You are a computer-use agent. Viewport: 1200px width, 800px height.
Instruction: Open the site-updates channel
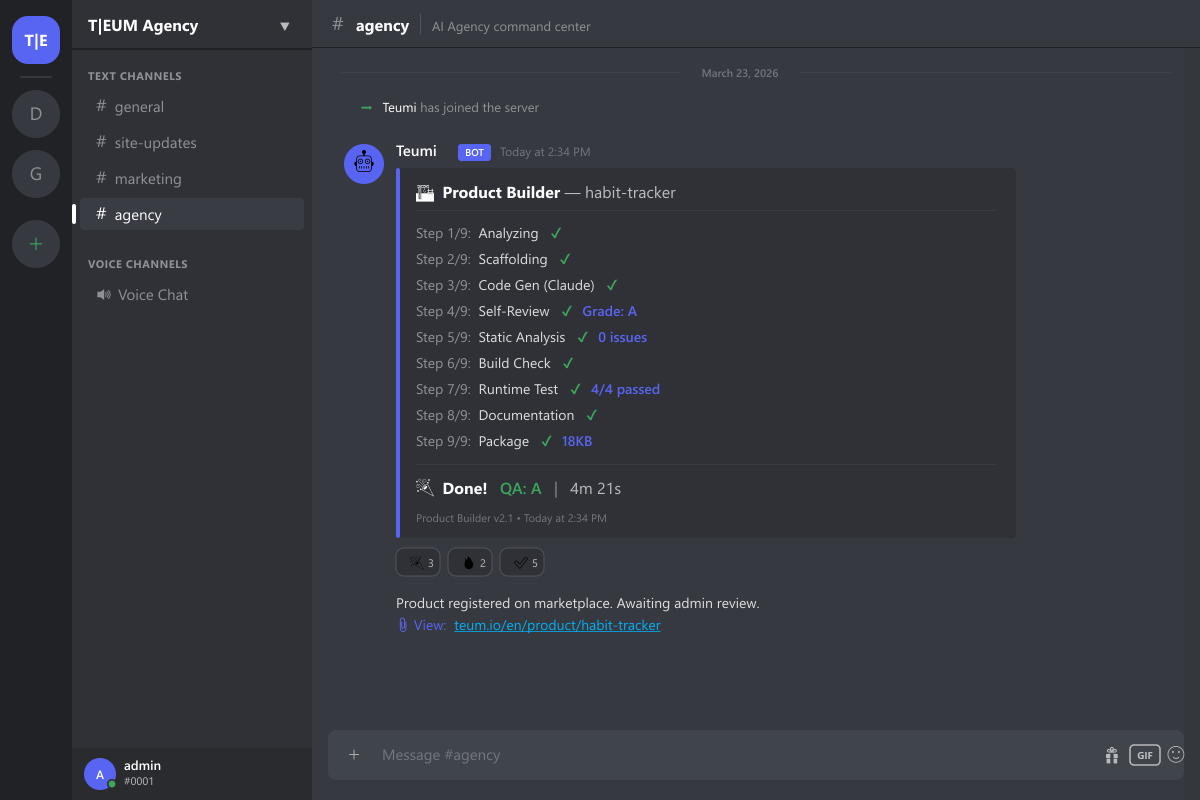tap(155, 143)
